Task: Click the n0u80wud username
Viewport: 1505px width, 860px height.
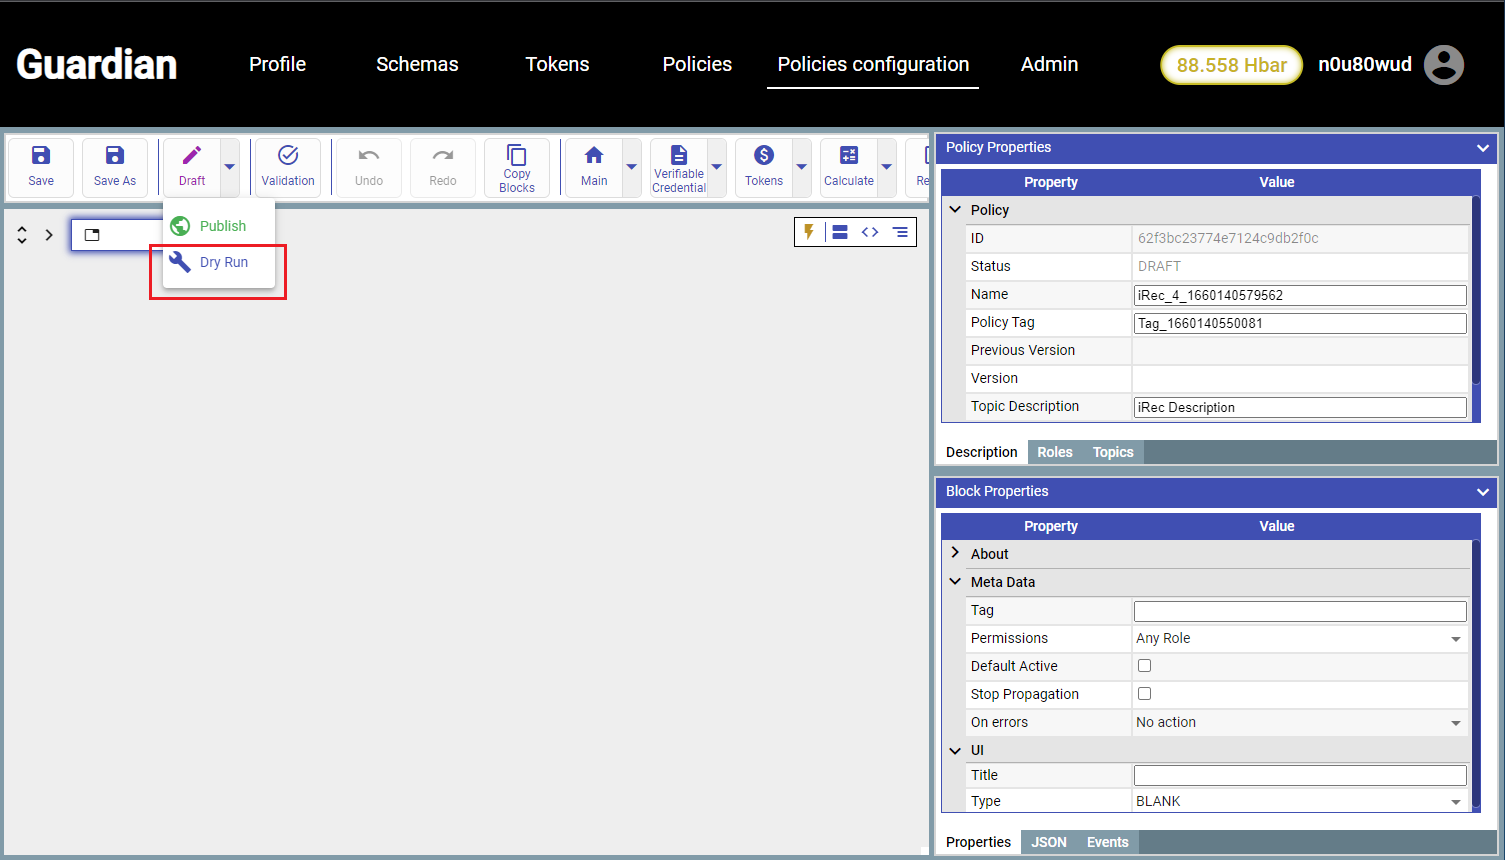Action: [1365, 64]
